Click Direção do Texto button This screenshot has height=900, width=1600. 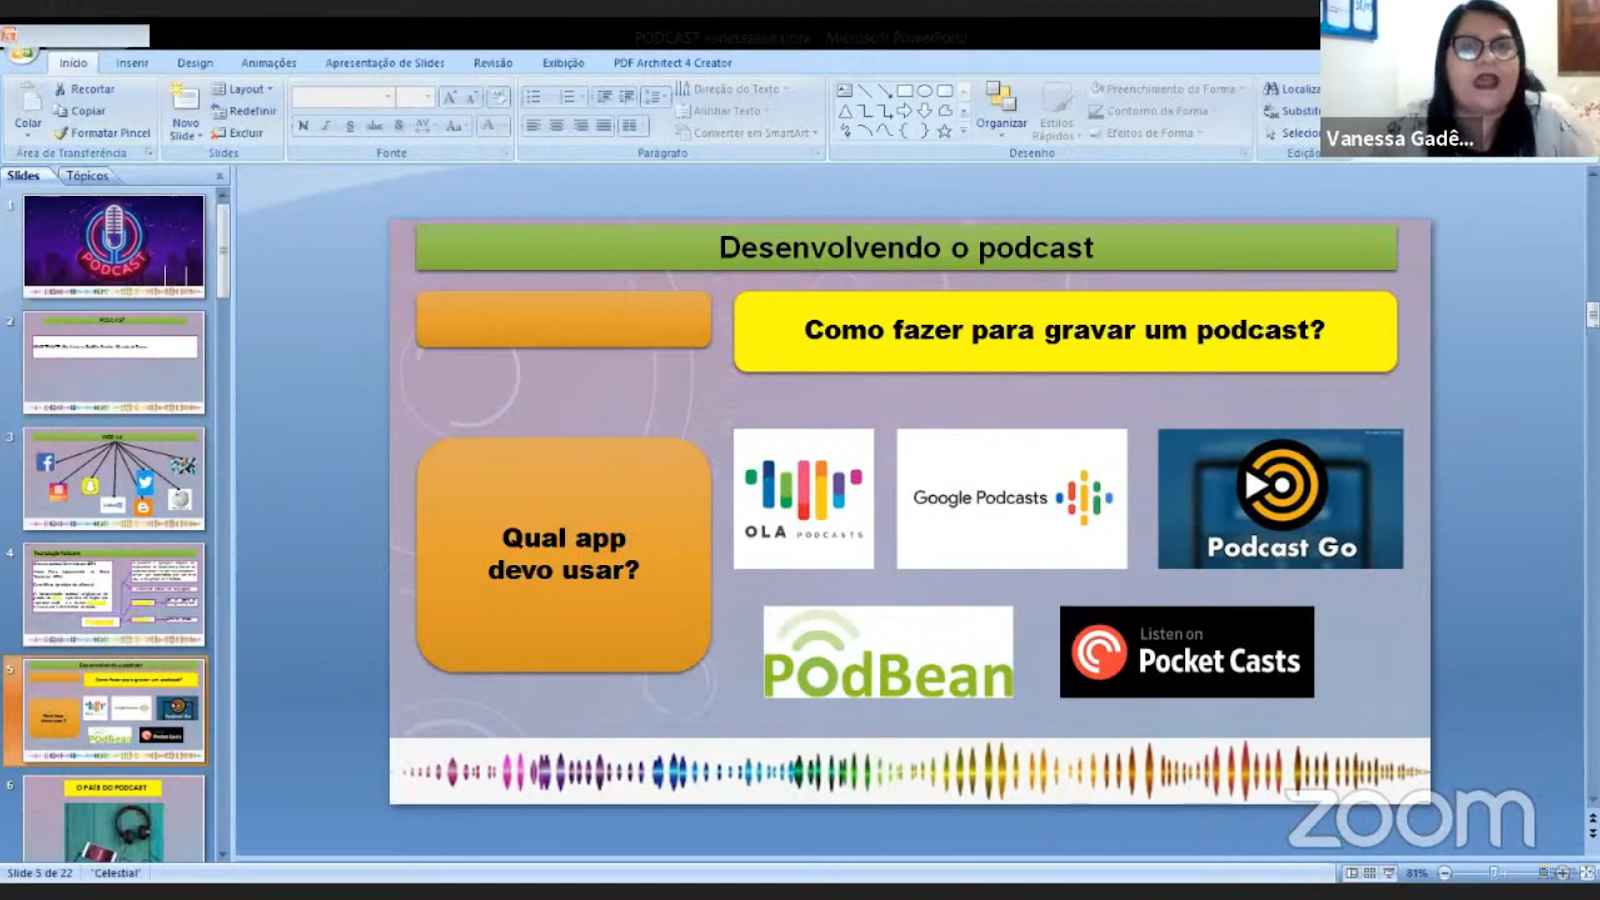pos(732,89)
